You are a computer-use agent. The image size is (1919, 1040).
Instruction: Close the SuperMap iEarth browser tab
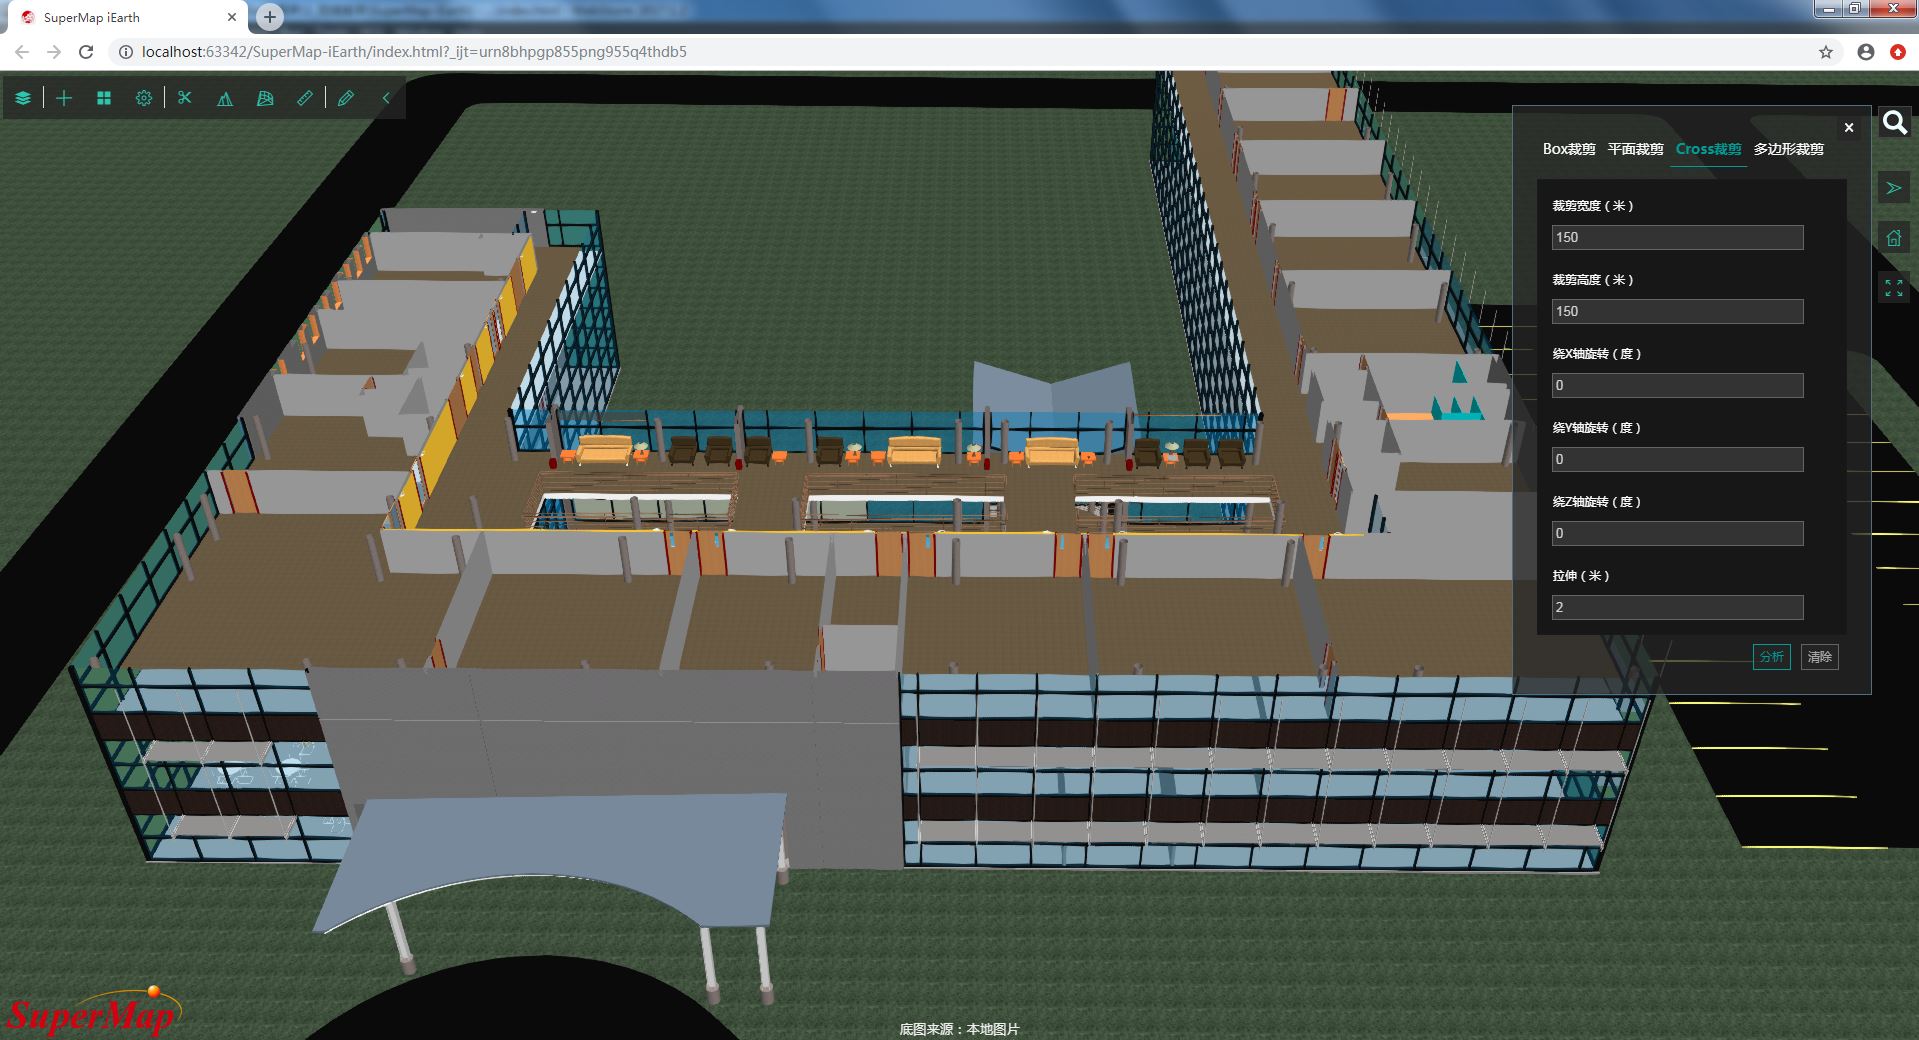232,17
